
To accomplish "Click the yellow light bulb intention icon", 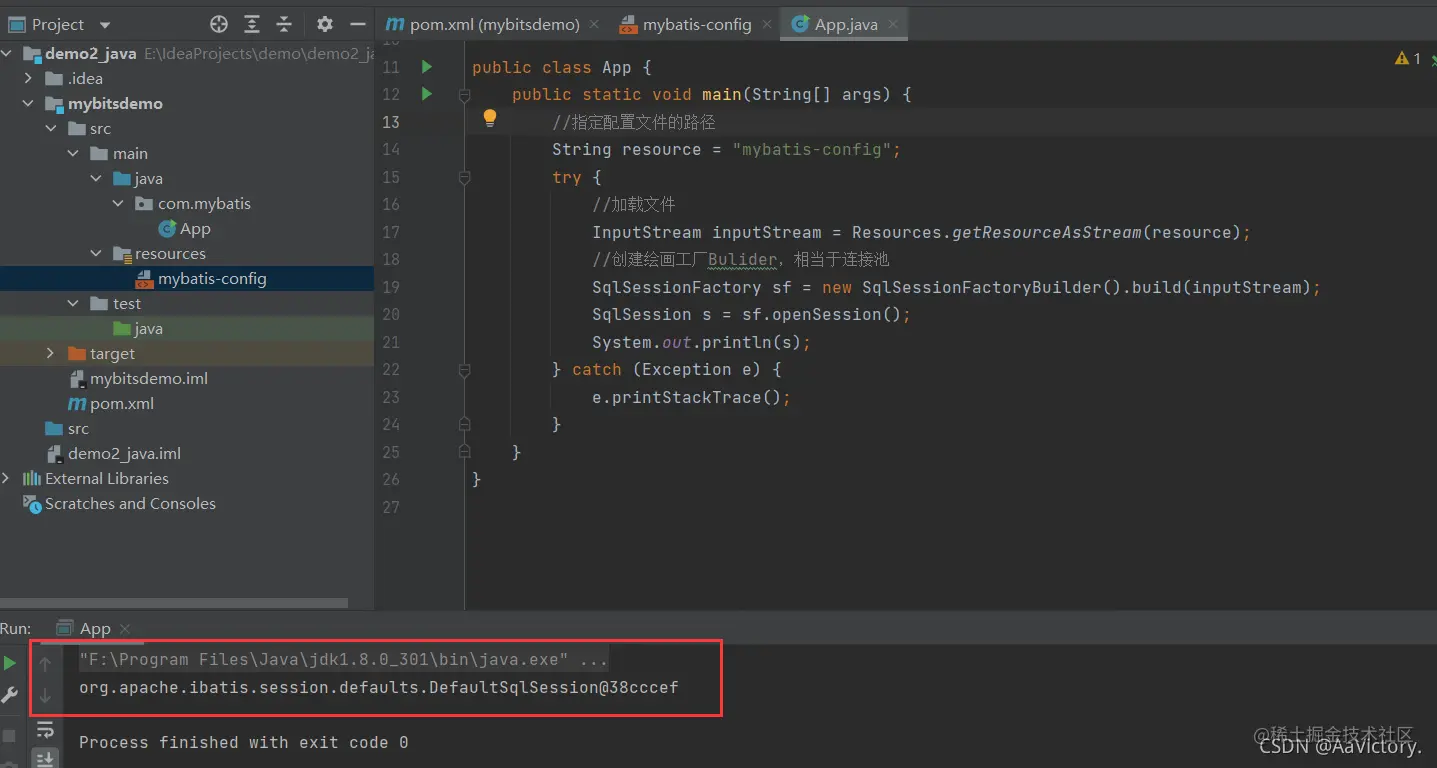I will (x=490, y=118).
